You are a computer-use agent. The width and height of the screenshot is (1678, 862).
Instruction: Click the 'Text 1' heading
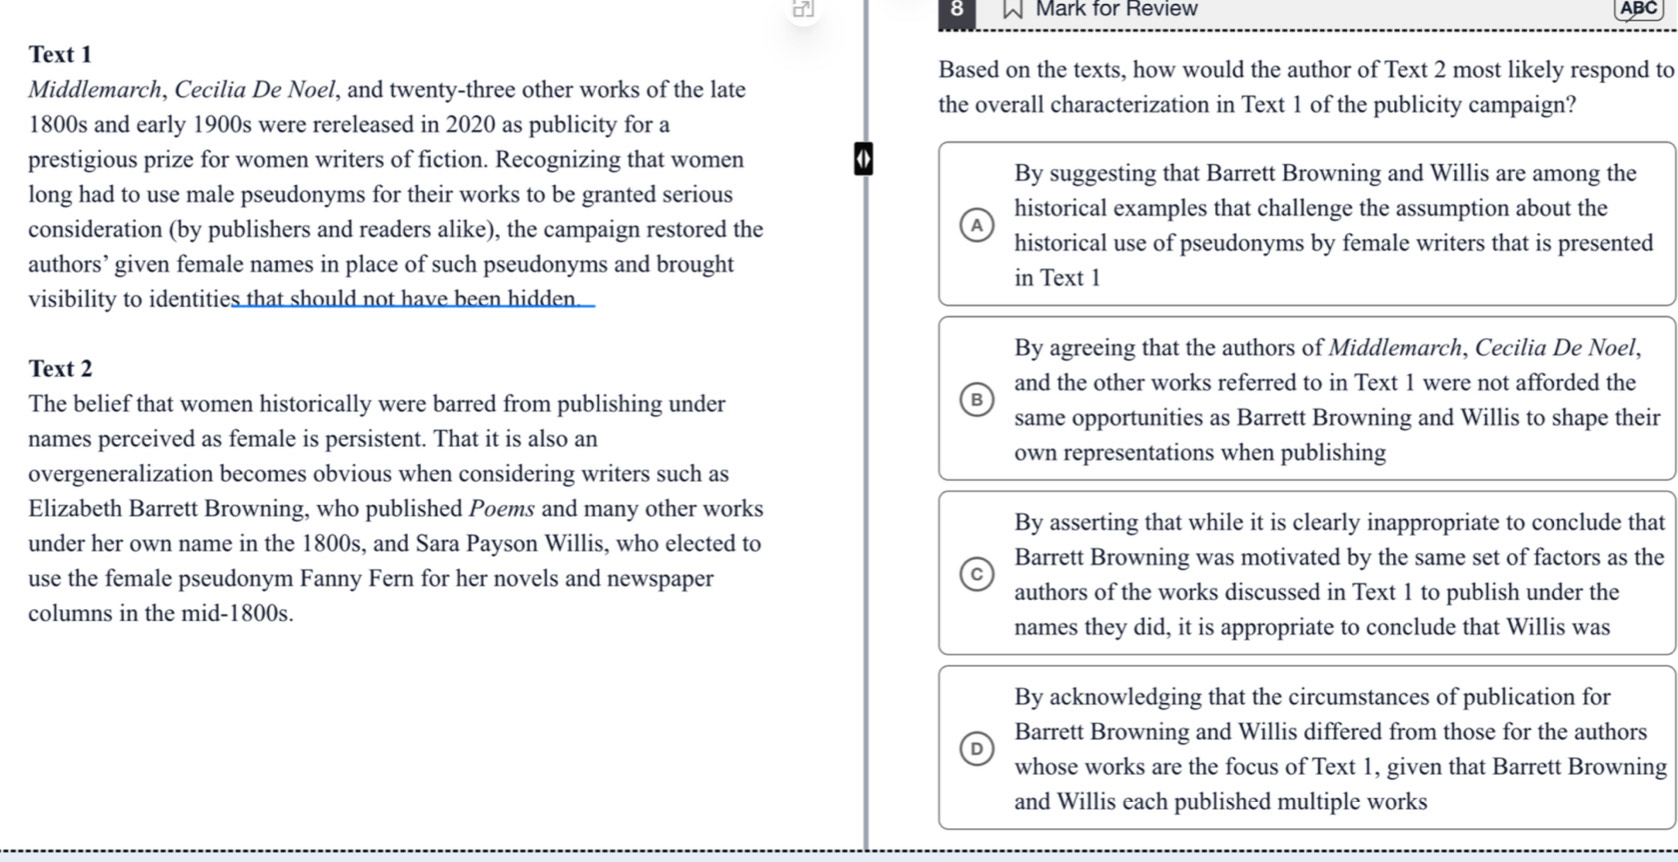pyautogui.click(x=60, y=54)
